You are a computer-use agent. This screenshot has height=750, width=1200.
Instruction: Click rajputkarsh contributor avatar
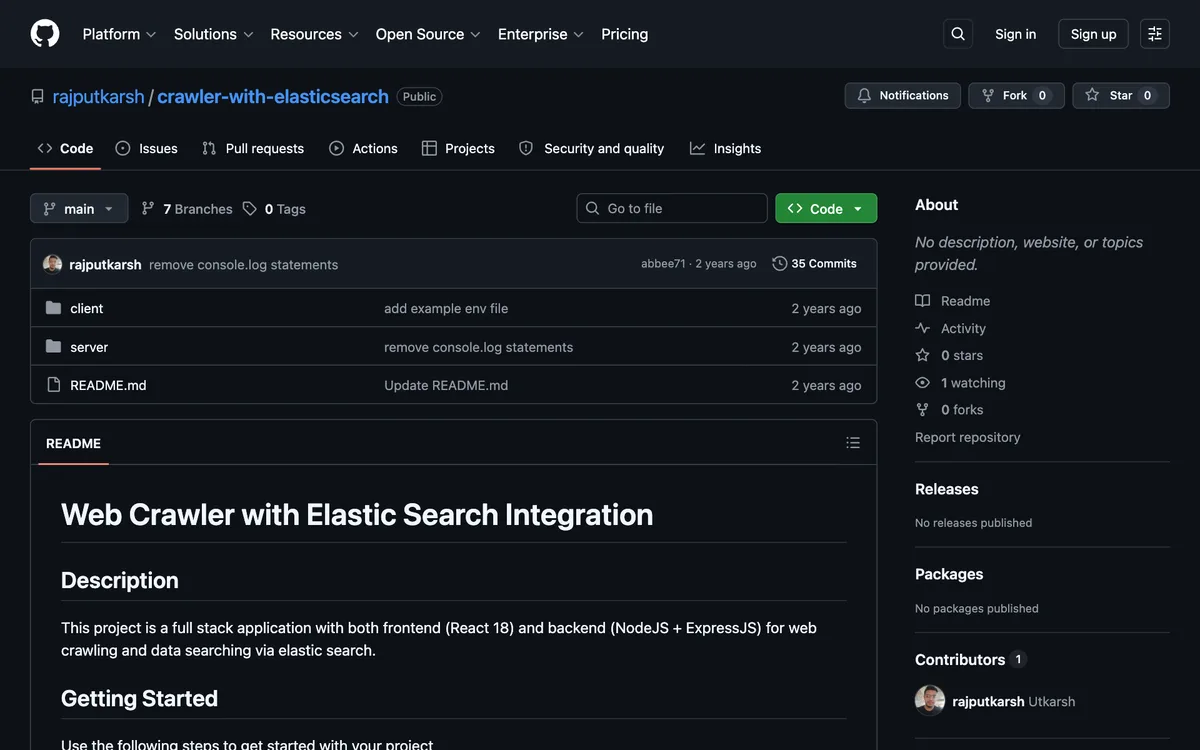(x=930, y=701)
